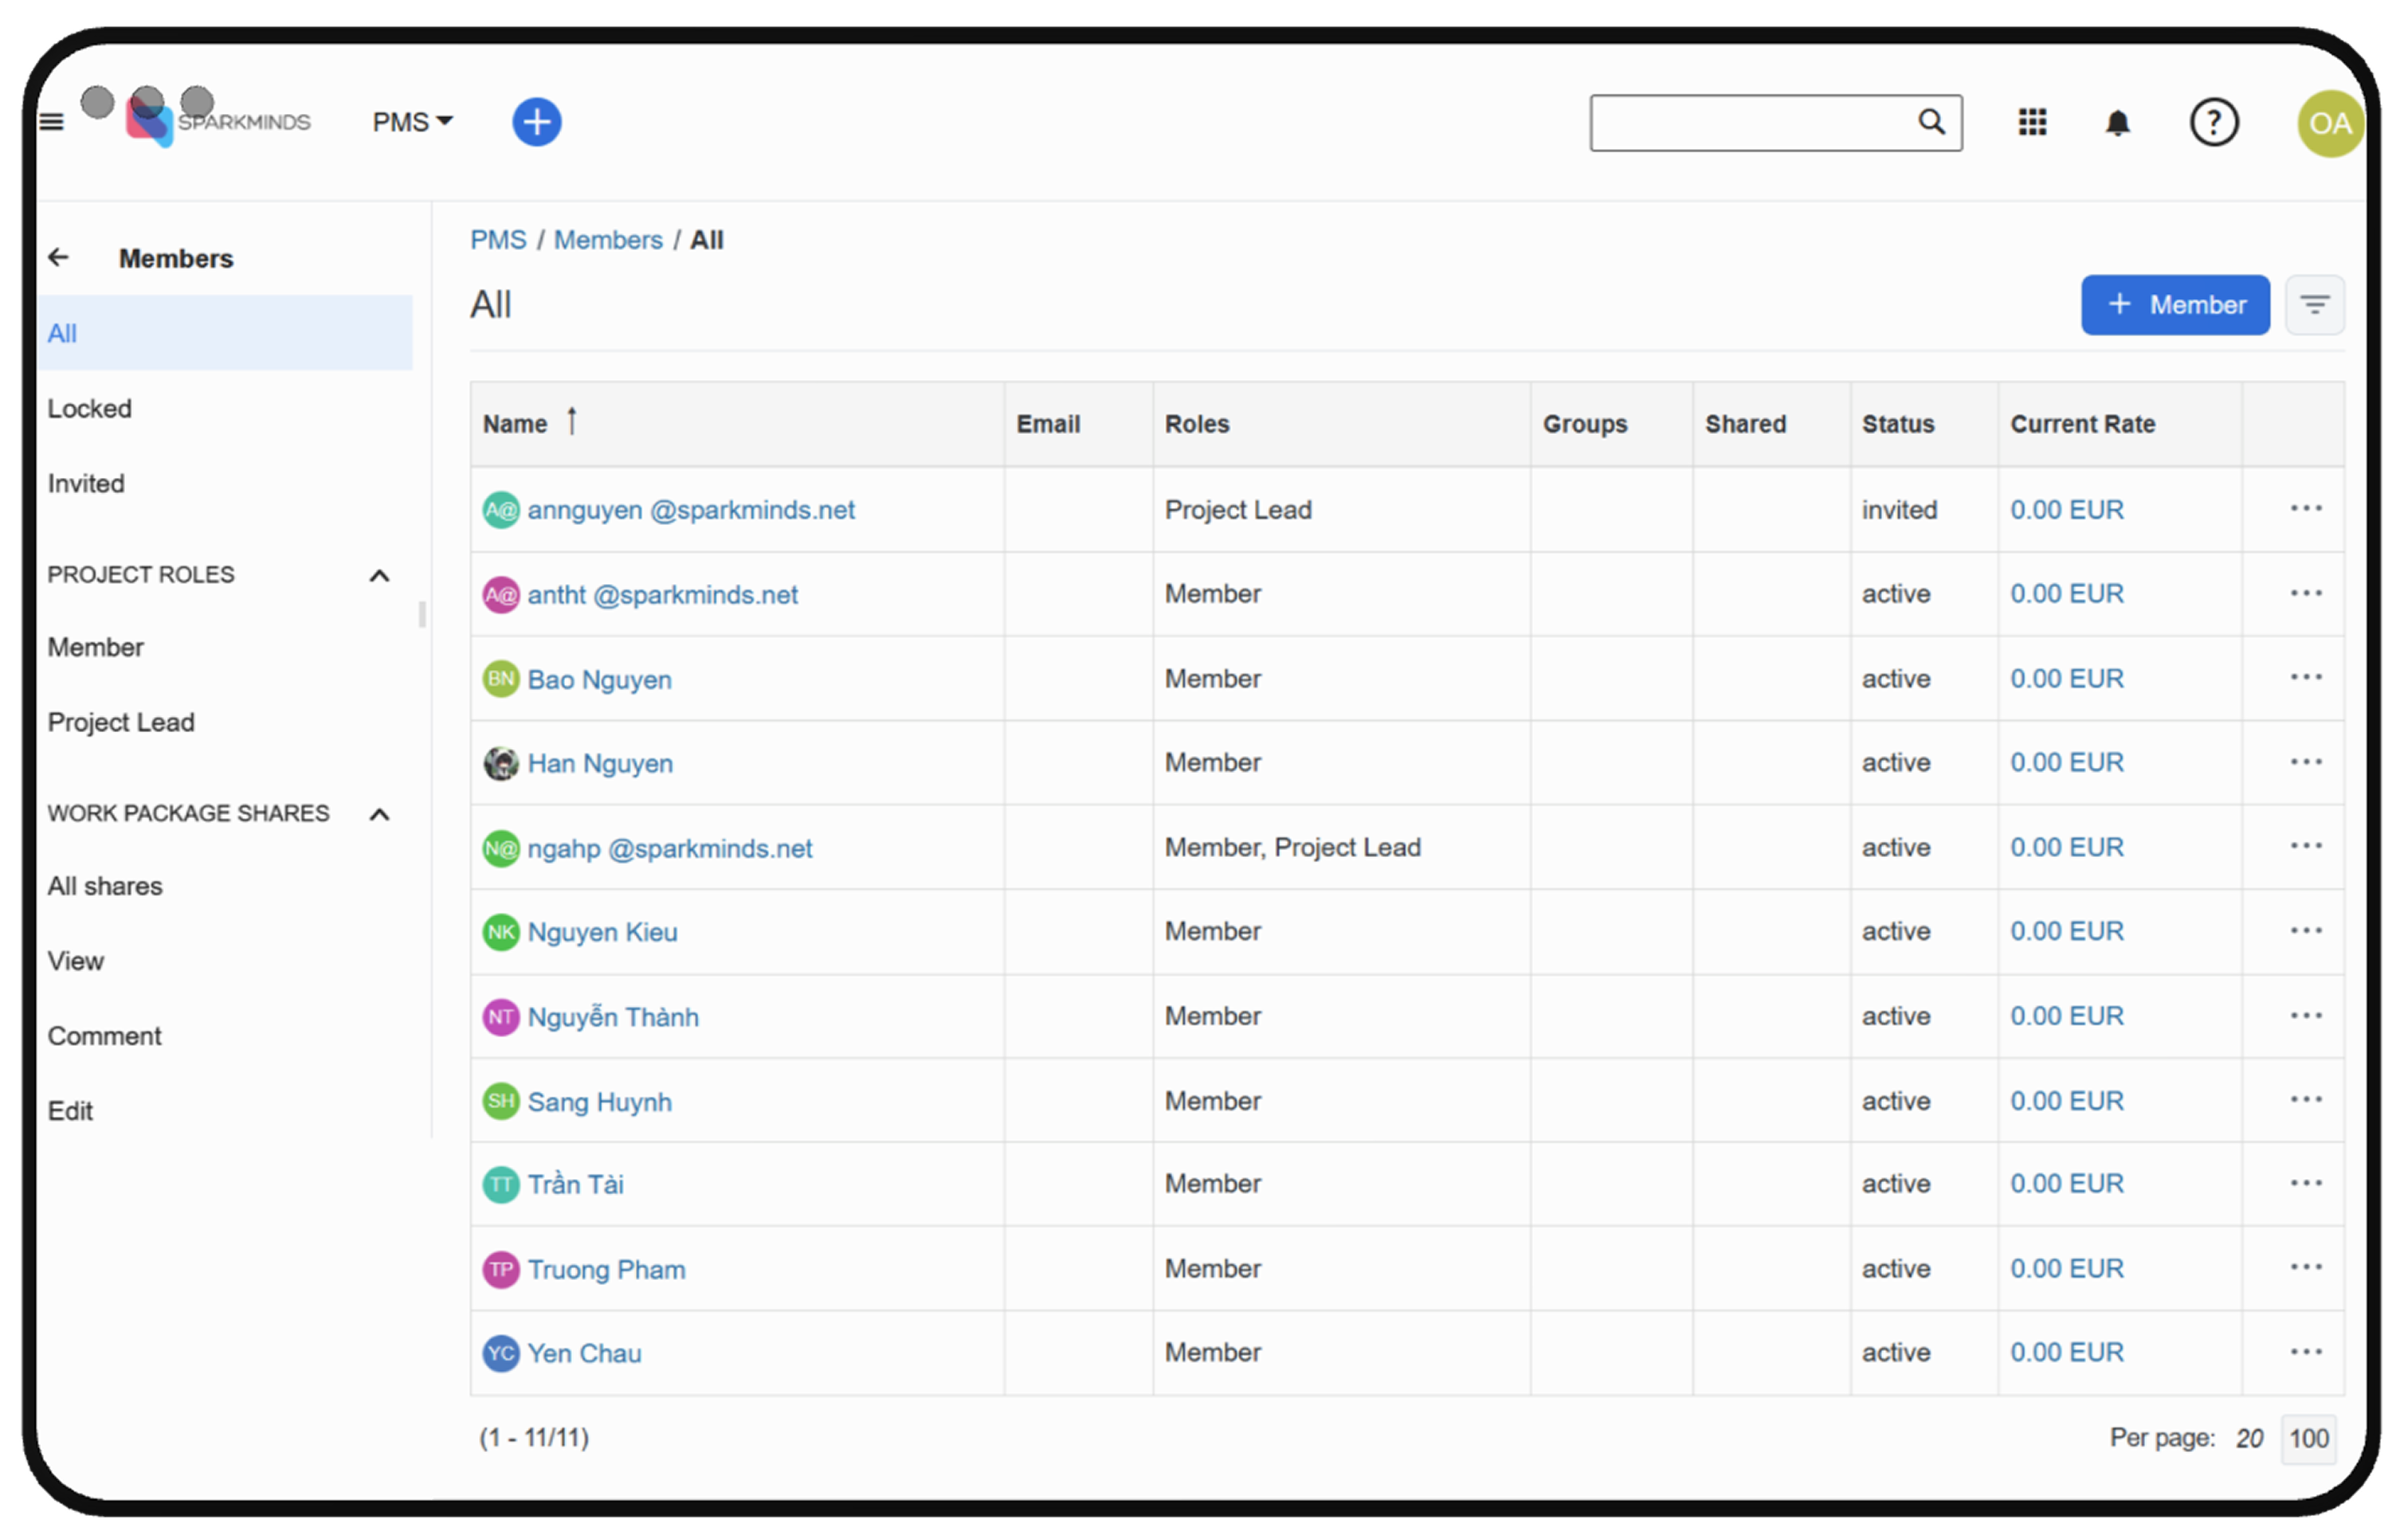
Task: Open more actions for Bao Nguyen row
Action: tap(2305, 678)
